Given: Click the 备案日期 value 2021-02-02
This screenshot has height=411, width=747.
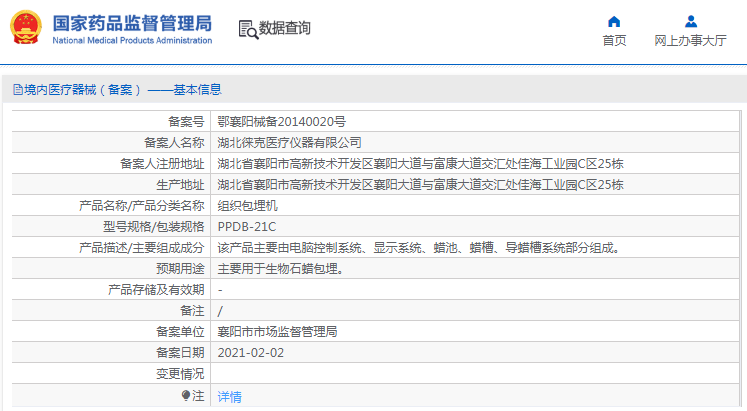Looking at the screenshot, I should click(251, 352).
